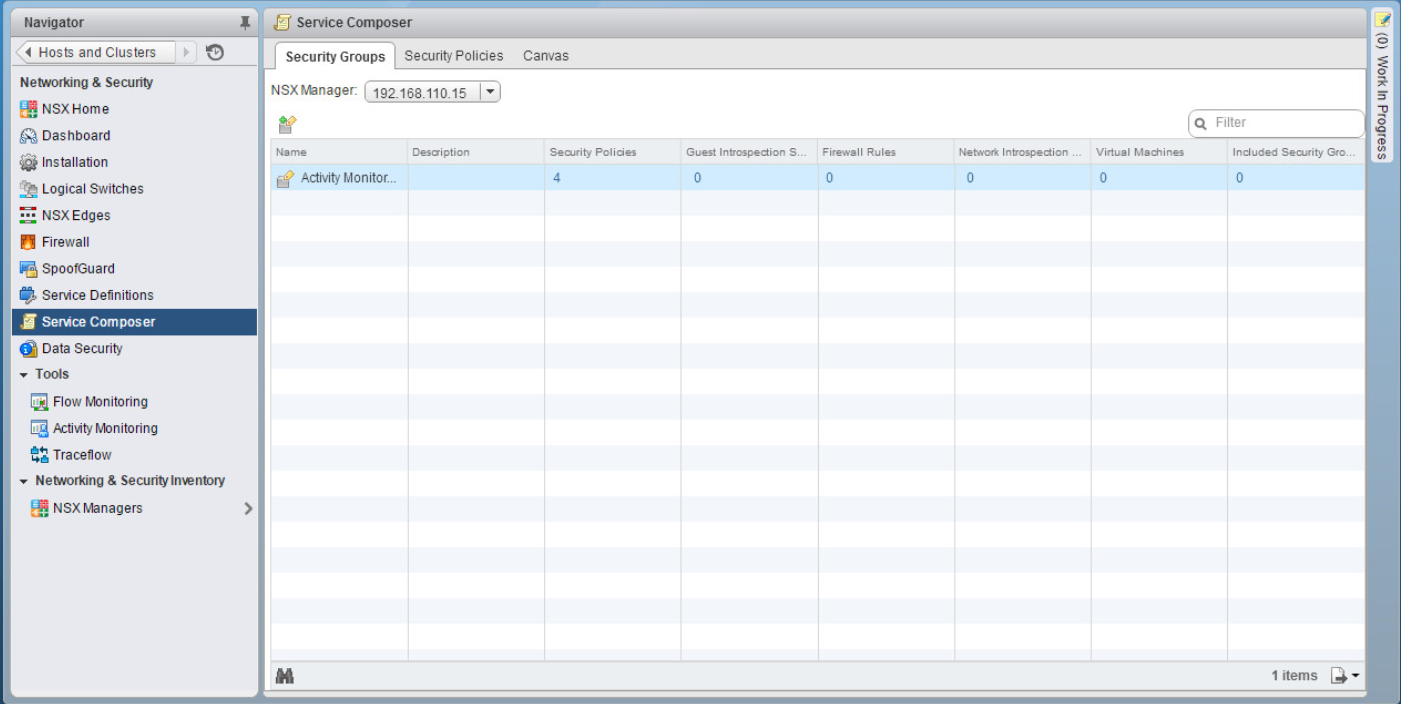Select SpoofGuard in the navigator

click(x=78, y=269)
